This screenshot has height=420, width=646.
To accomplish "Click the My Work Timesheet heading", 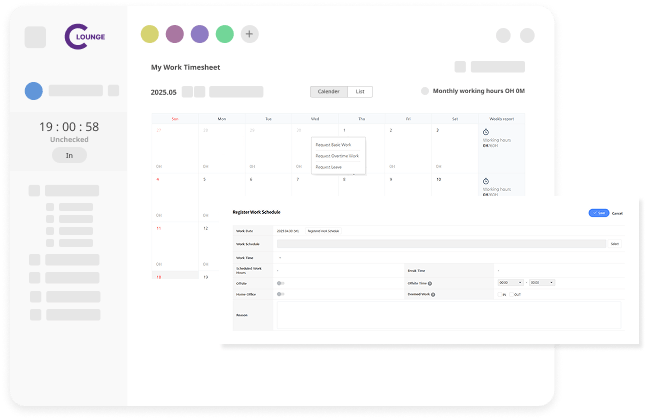I will pos(185,68).
